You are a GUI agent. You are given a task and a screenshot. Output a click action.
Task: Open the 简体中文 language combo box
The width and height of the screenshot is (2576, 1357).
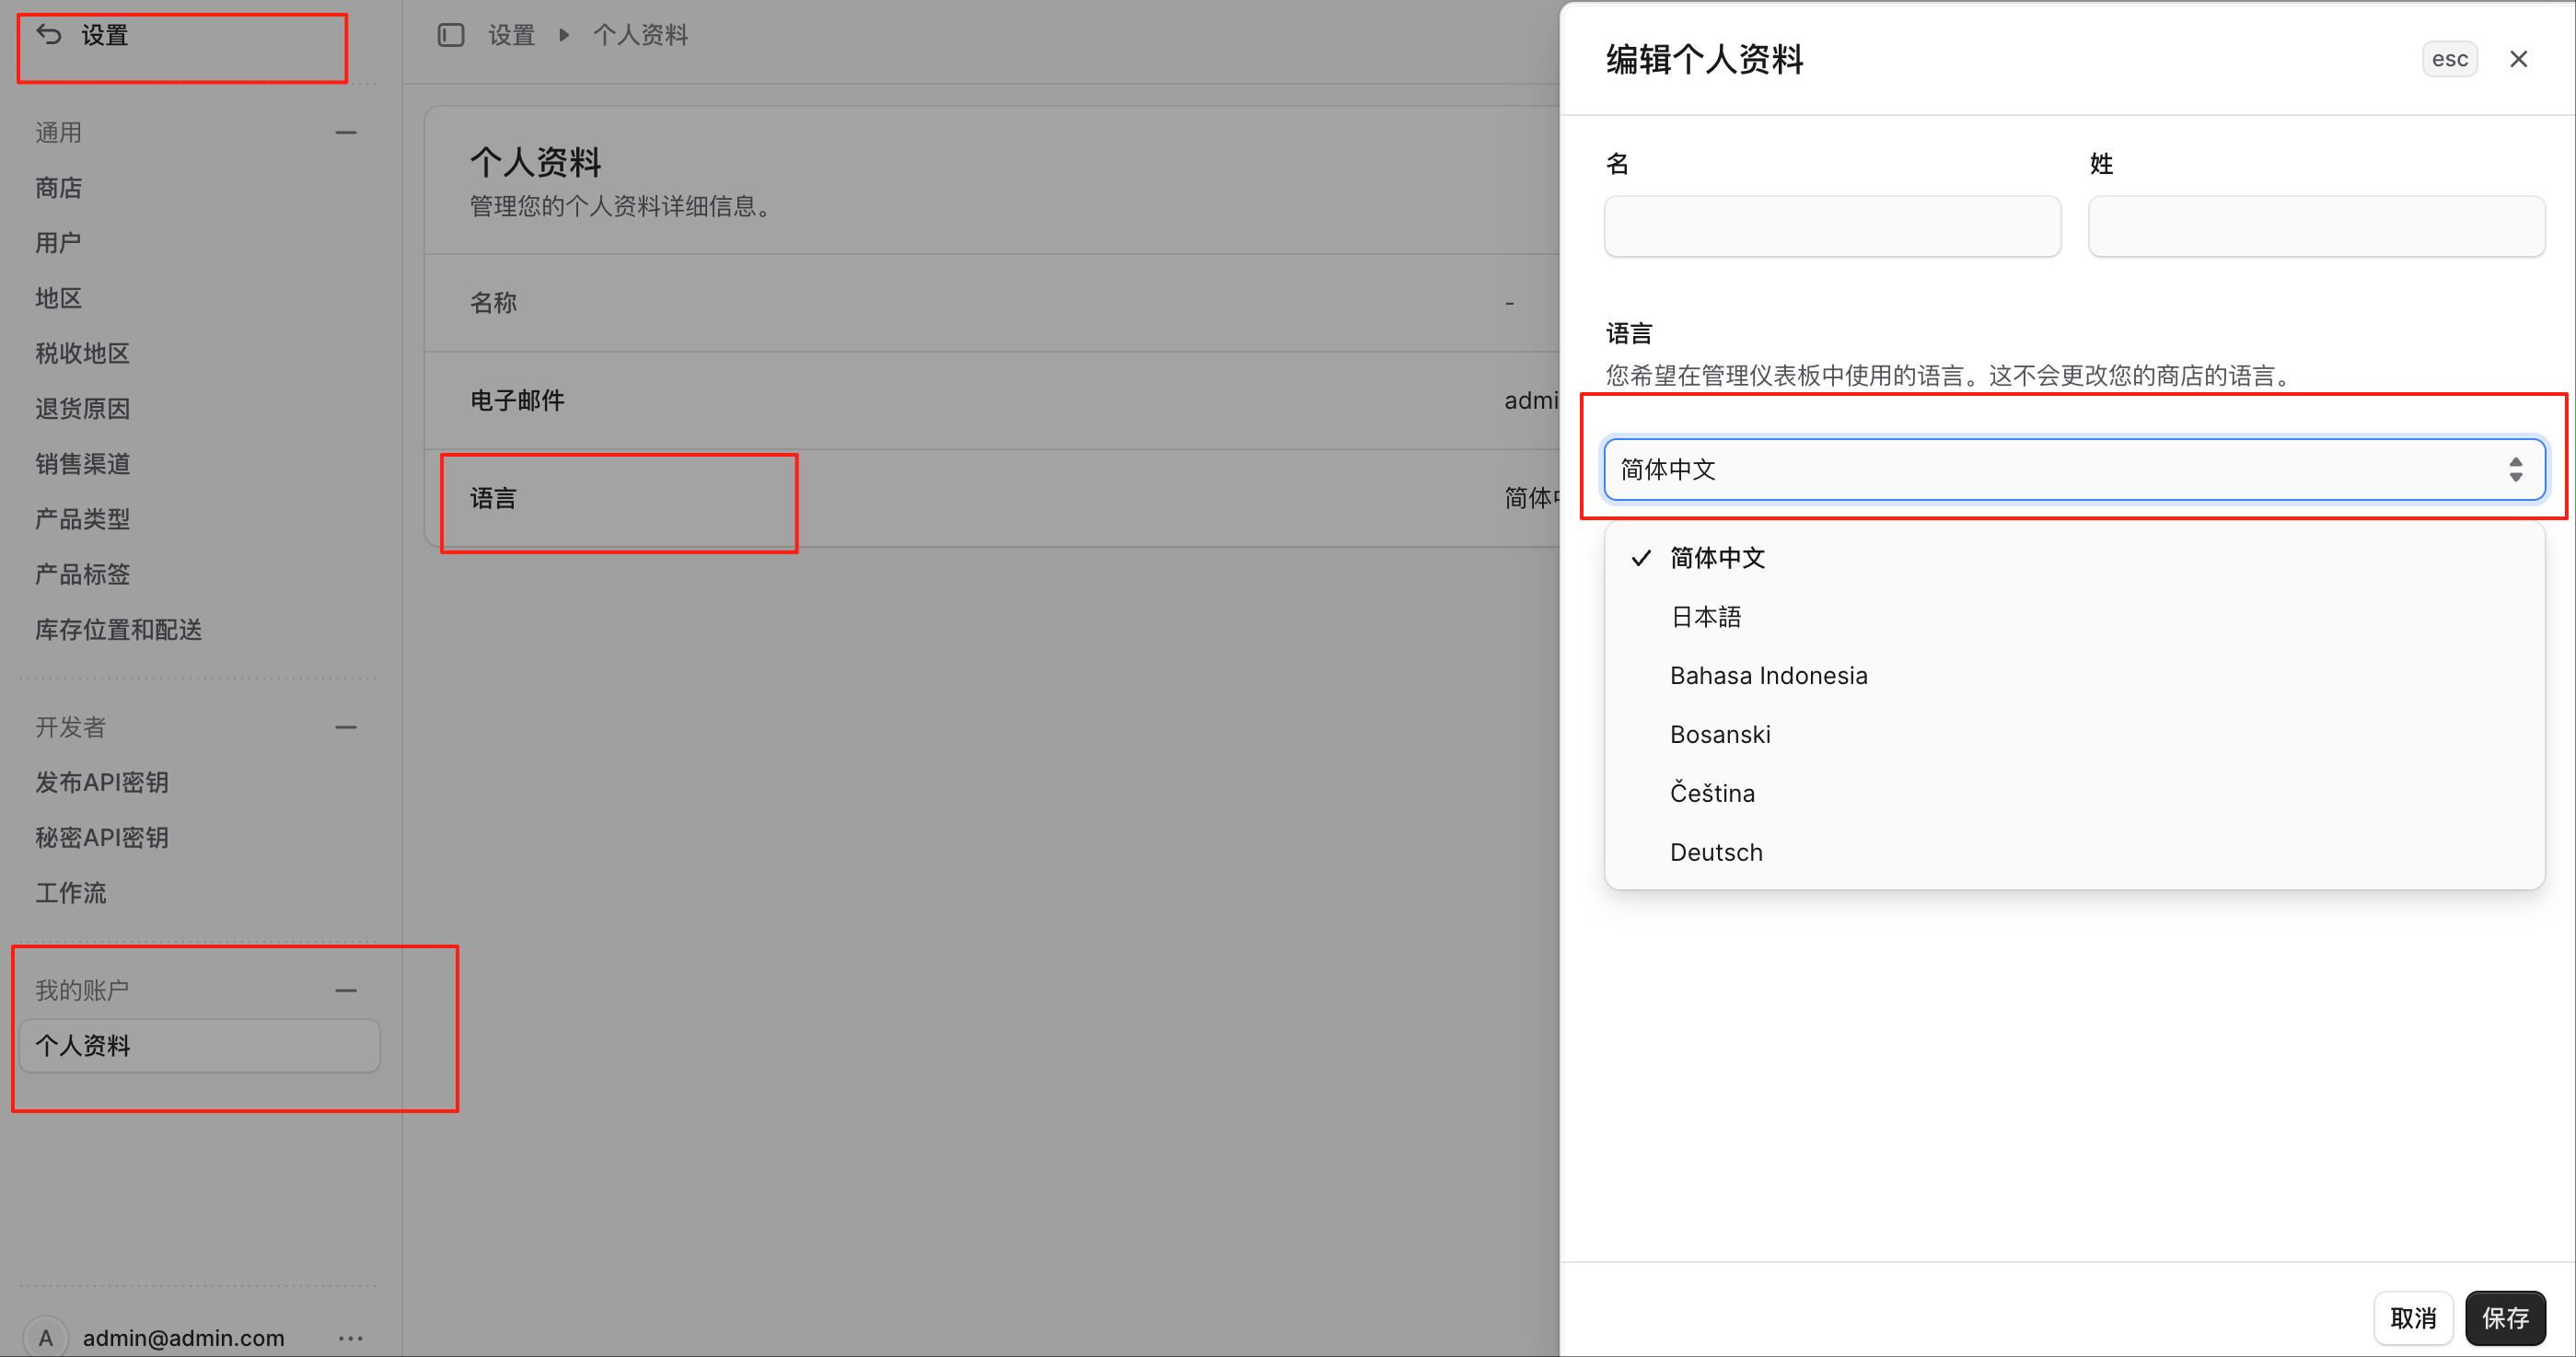[2074, 469]
